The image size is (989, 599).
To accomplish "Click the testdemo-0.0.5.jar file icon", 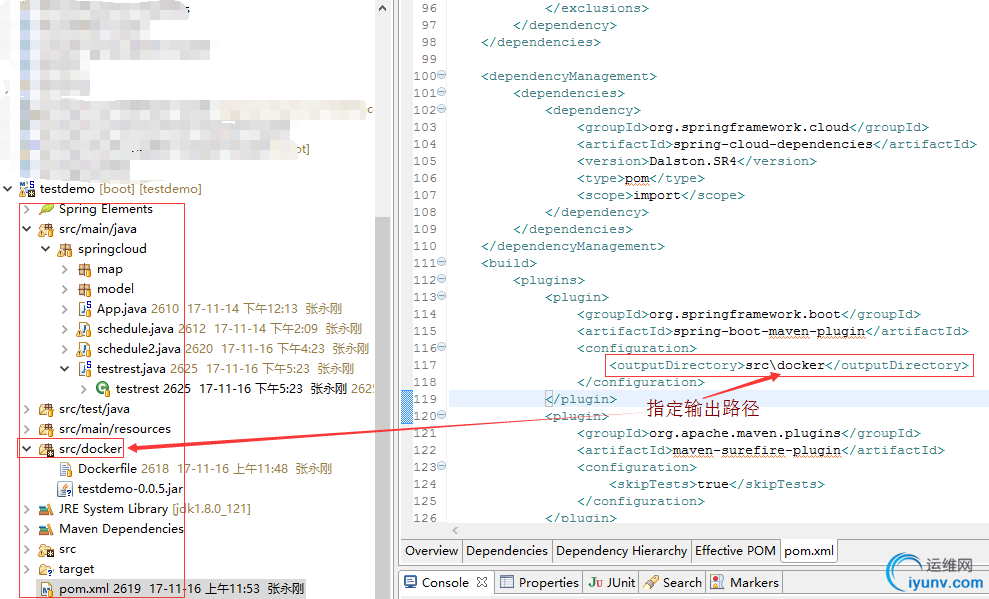I will coord(65,489).
